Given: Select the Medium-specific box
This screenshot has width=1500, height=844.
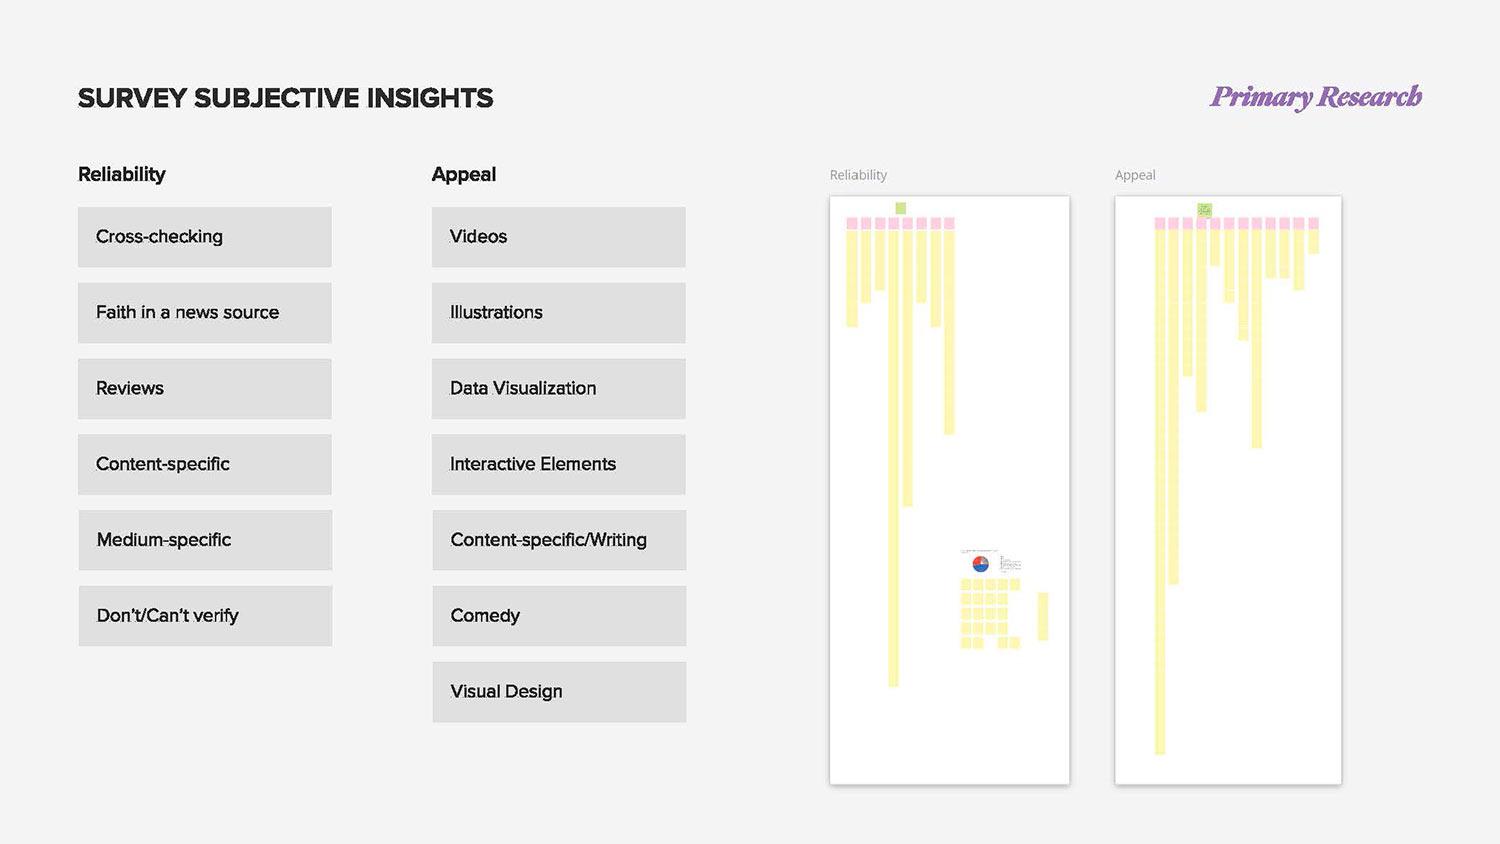Looking at the screenshot, I should pos(205,540).
